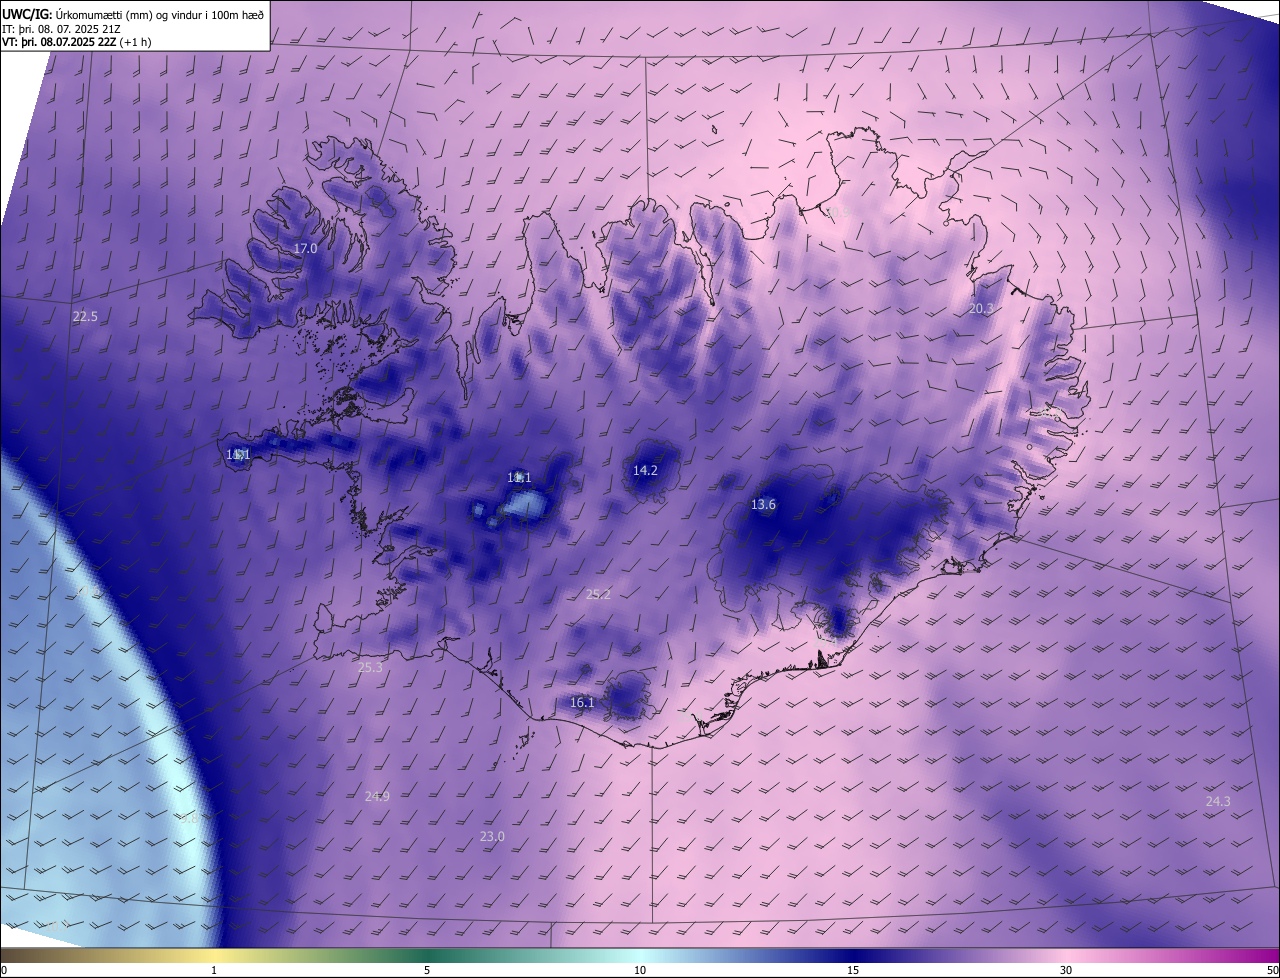Click the 11.1 value above the light-blue patch
1280x978 pixels.
click(519, 478)
